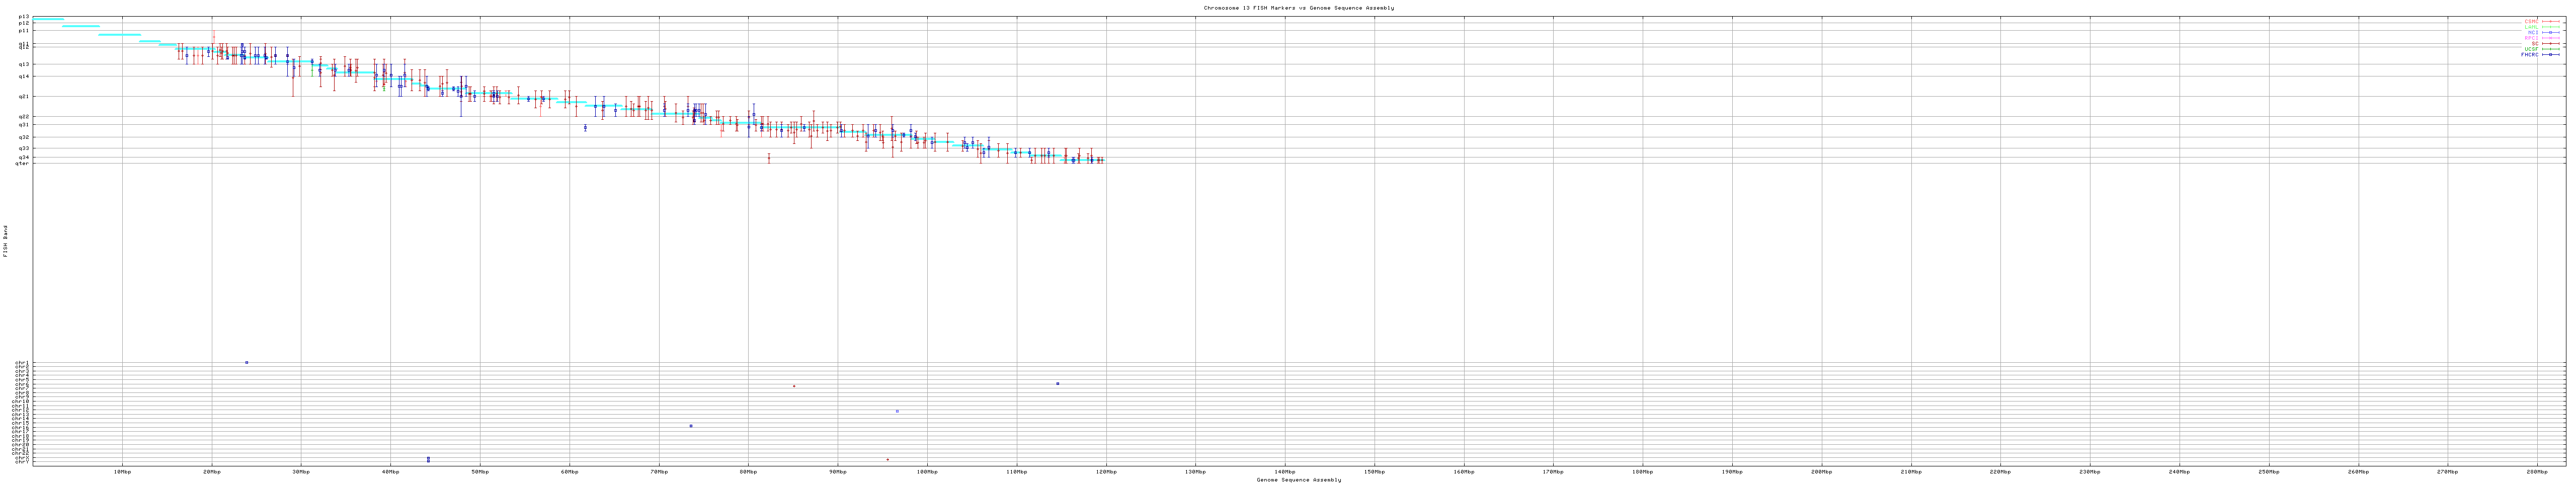Click the LANL legend line sample
Screen dimensions: 2576x483
(x=2550, y=27)
